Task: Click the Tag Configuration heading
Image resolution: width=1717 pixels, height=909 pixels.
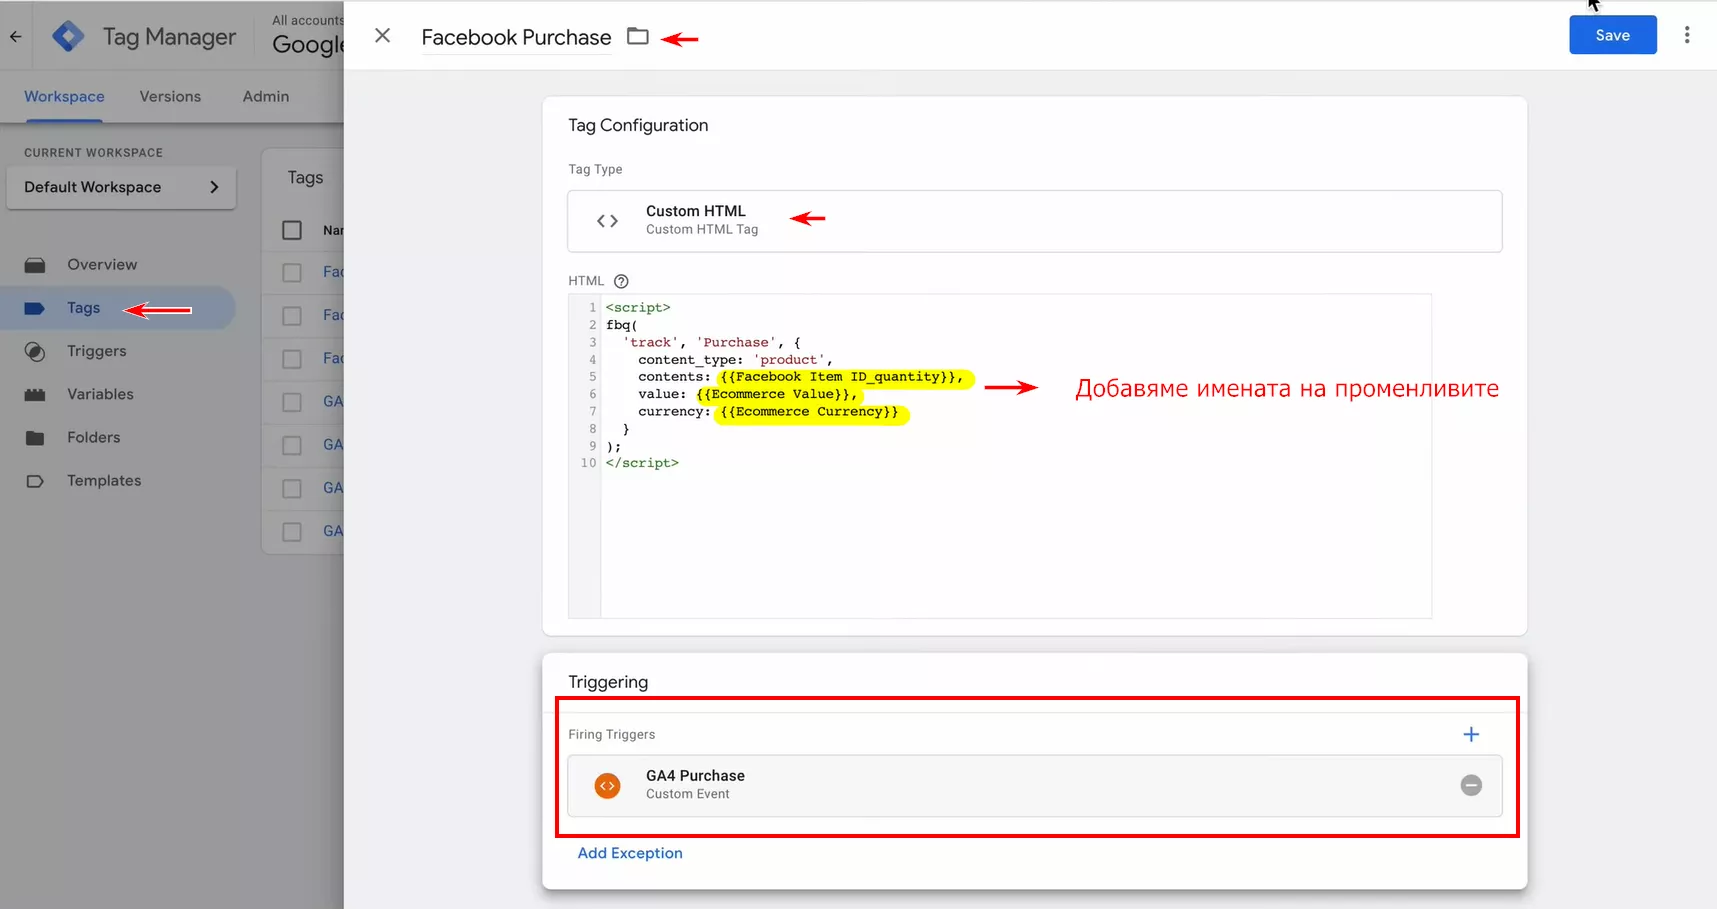Action: 638,125
